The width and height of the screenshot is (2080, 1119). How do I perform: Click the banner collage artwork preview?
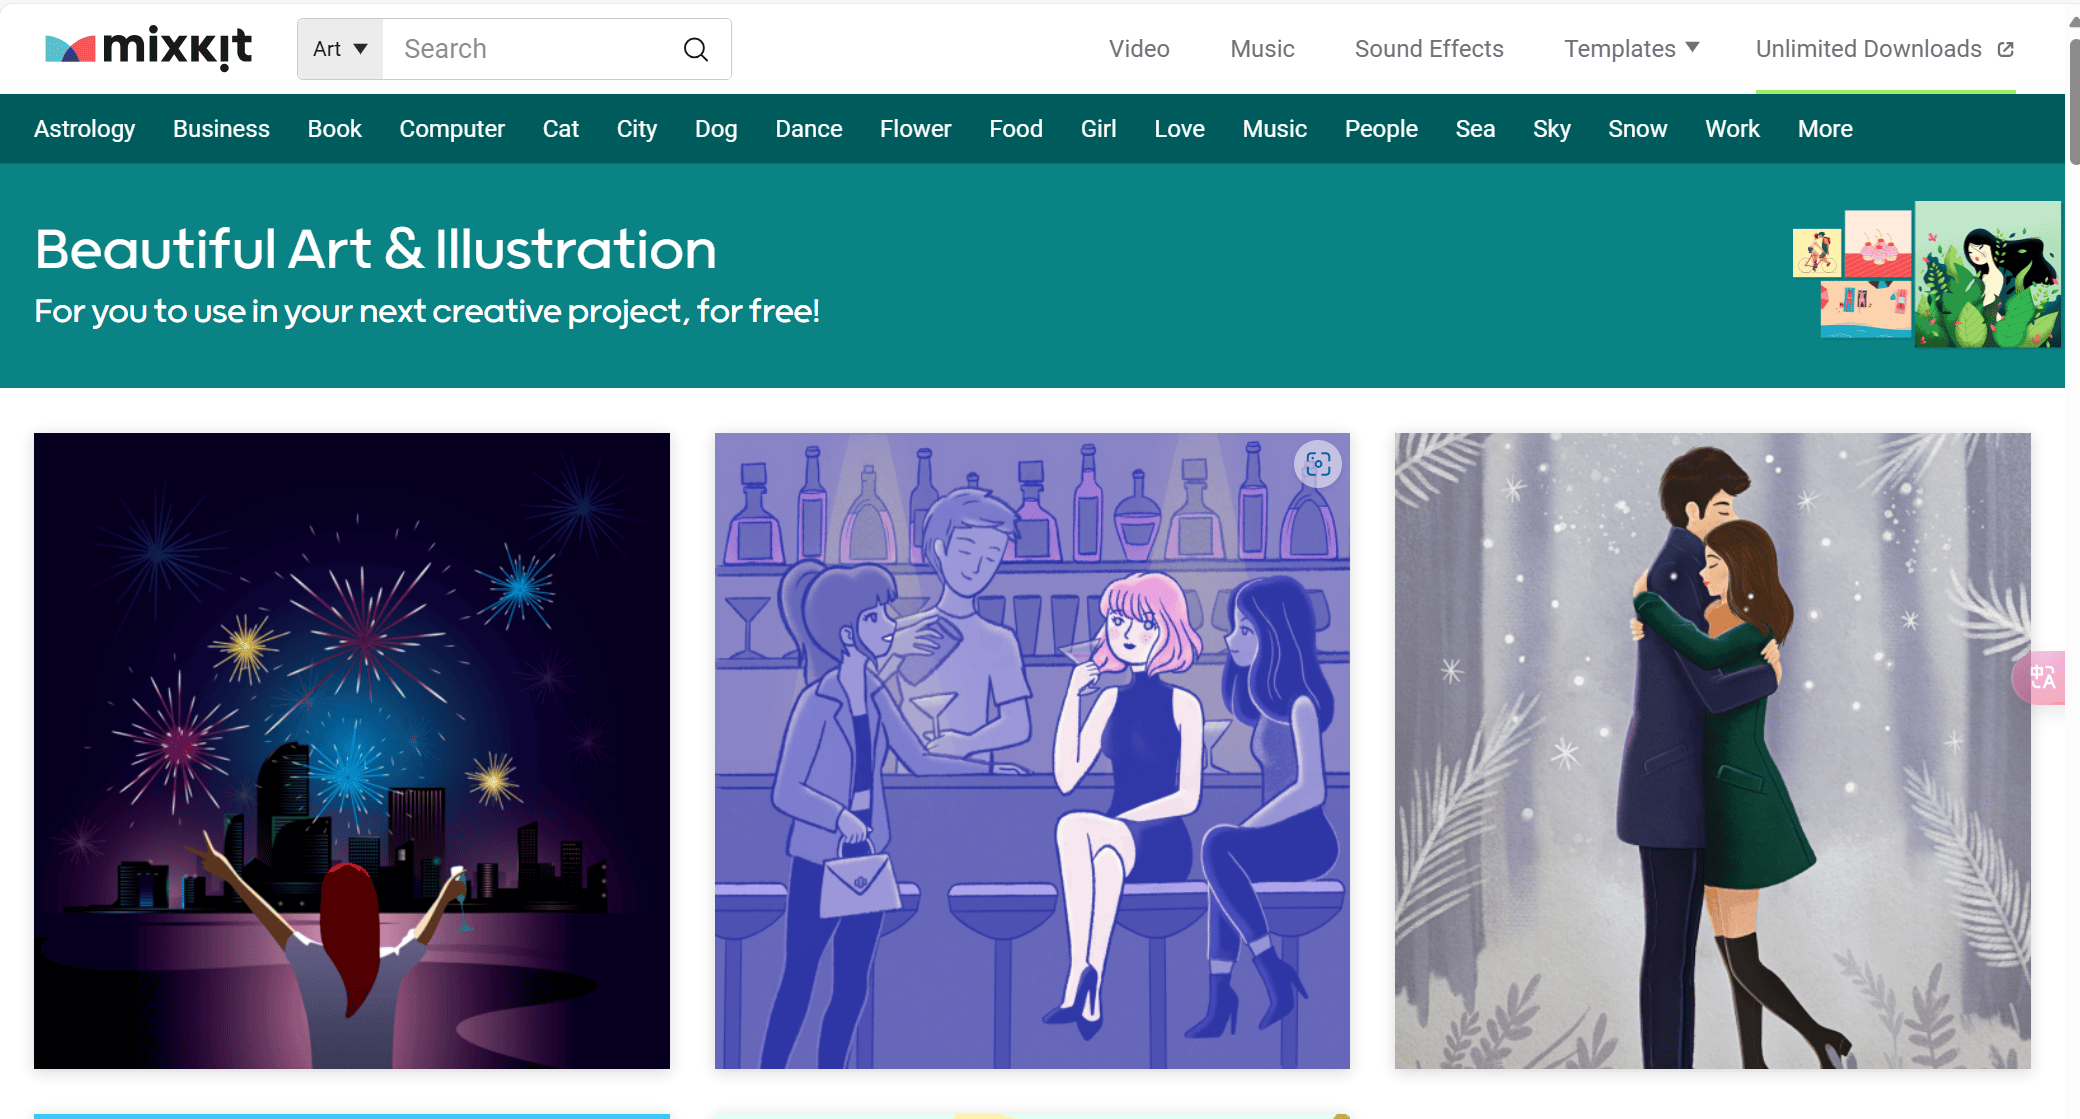1925,275
